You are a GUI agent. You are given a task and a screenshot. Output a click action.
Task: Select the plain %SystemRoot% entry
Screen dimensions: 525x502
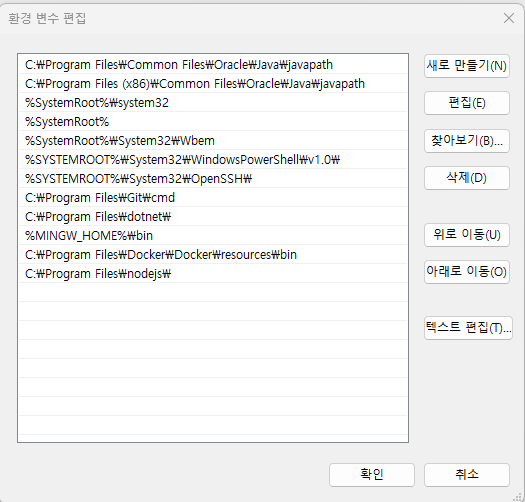click(x=213, y=122)
